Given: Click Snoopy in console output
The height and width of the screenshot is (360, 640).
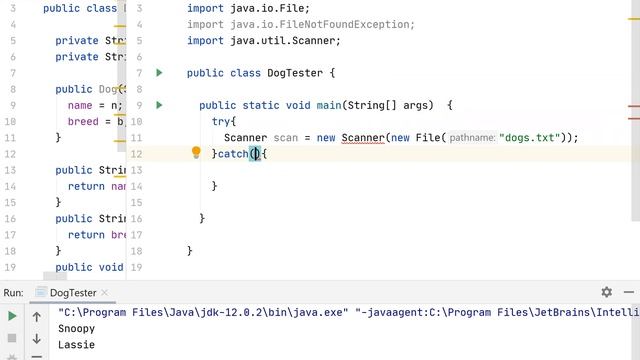Looking at the screenshot, I should click(x=76, y=329).
